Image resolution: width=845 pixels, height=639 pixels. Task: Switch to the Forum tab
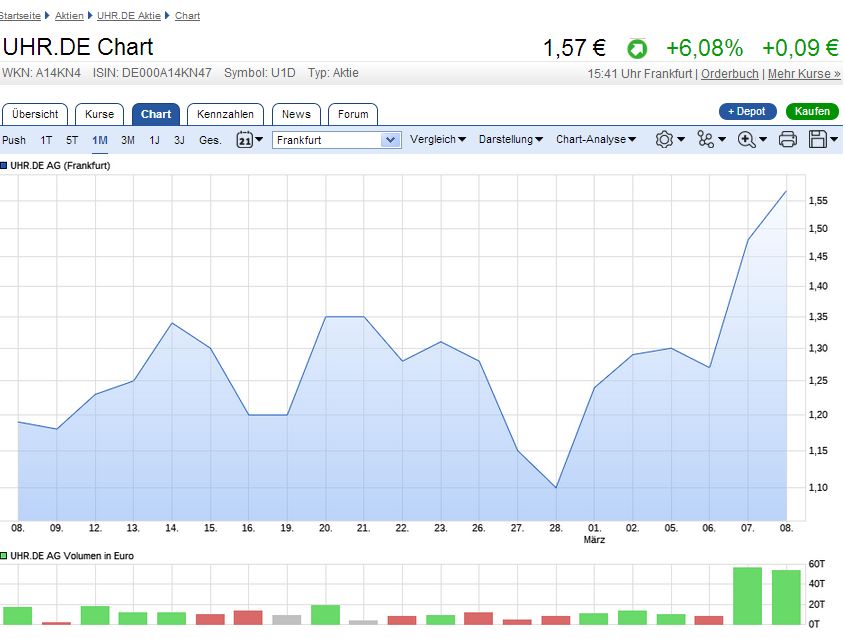(x=353, y=114)
